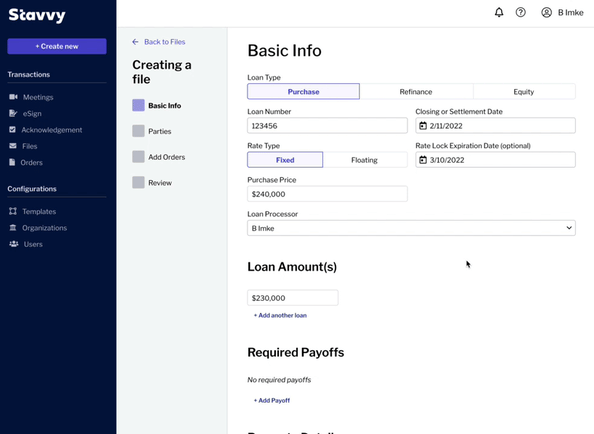Select the Basic Info step label
The height and width of the screenshot is (434, 594).
(164, 105)
